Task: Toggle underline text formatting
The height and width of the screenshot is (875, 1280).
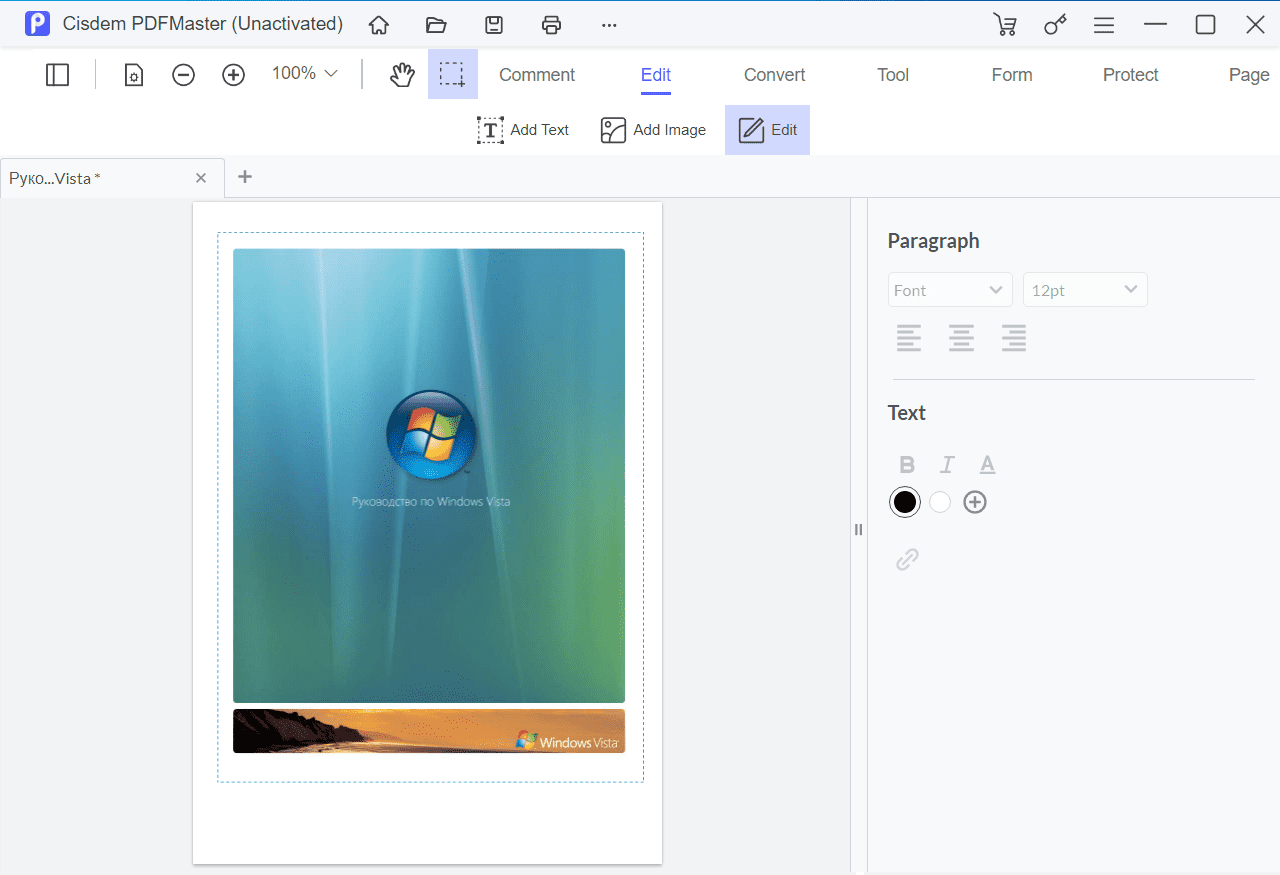Action: 987,464
